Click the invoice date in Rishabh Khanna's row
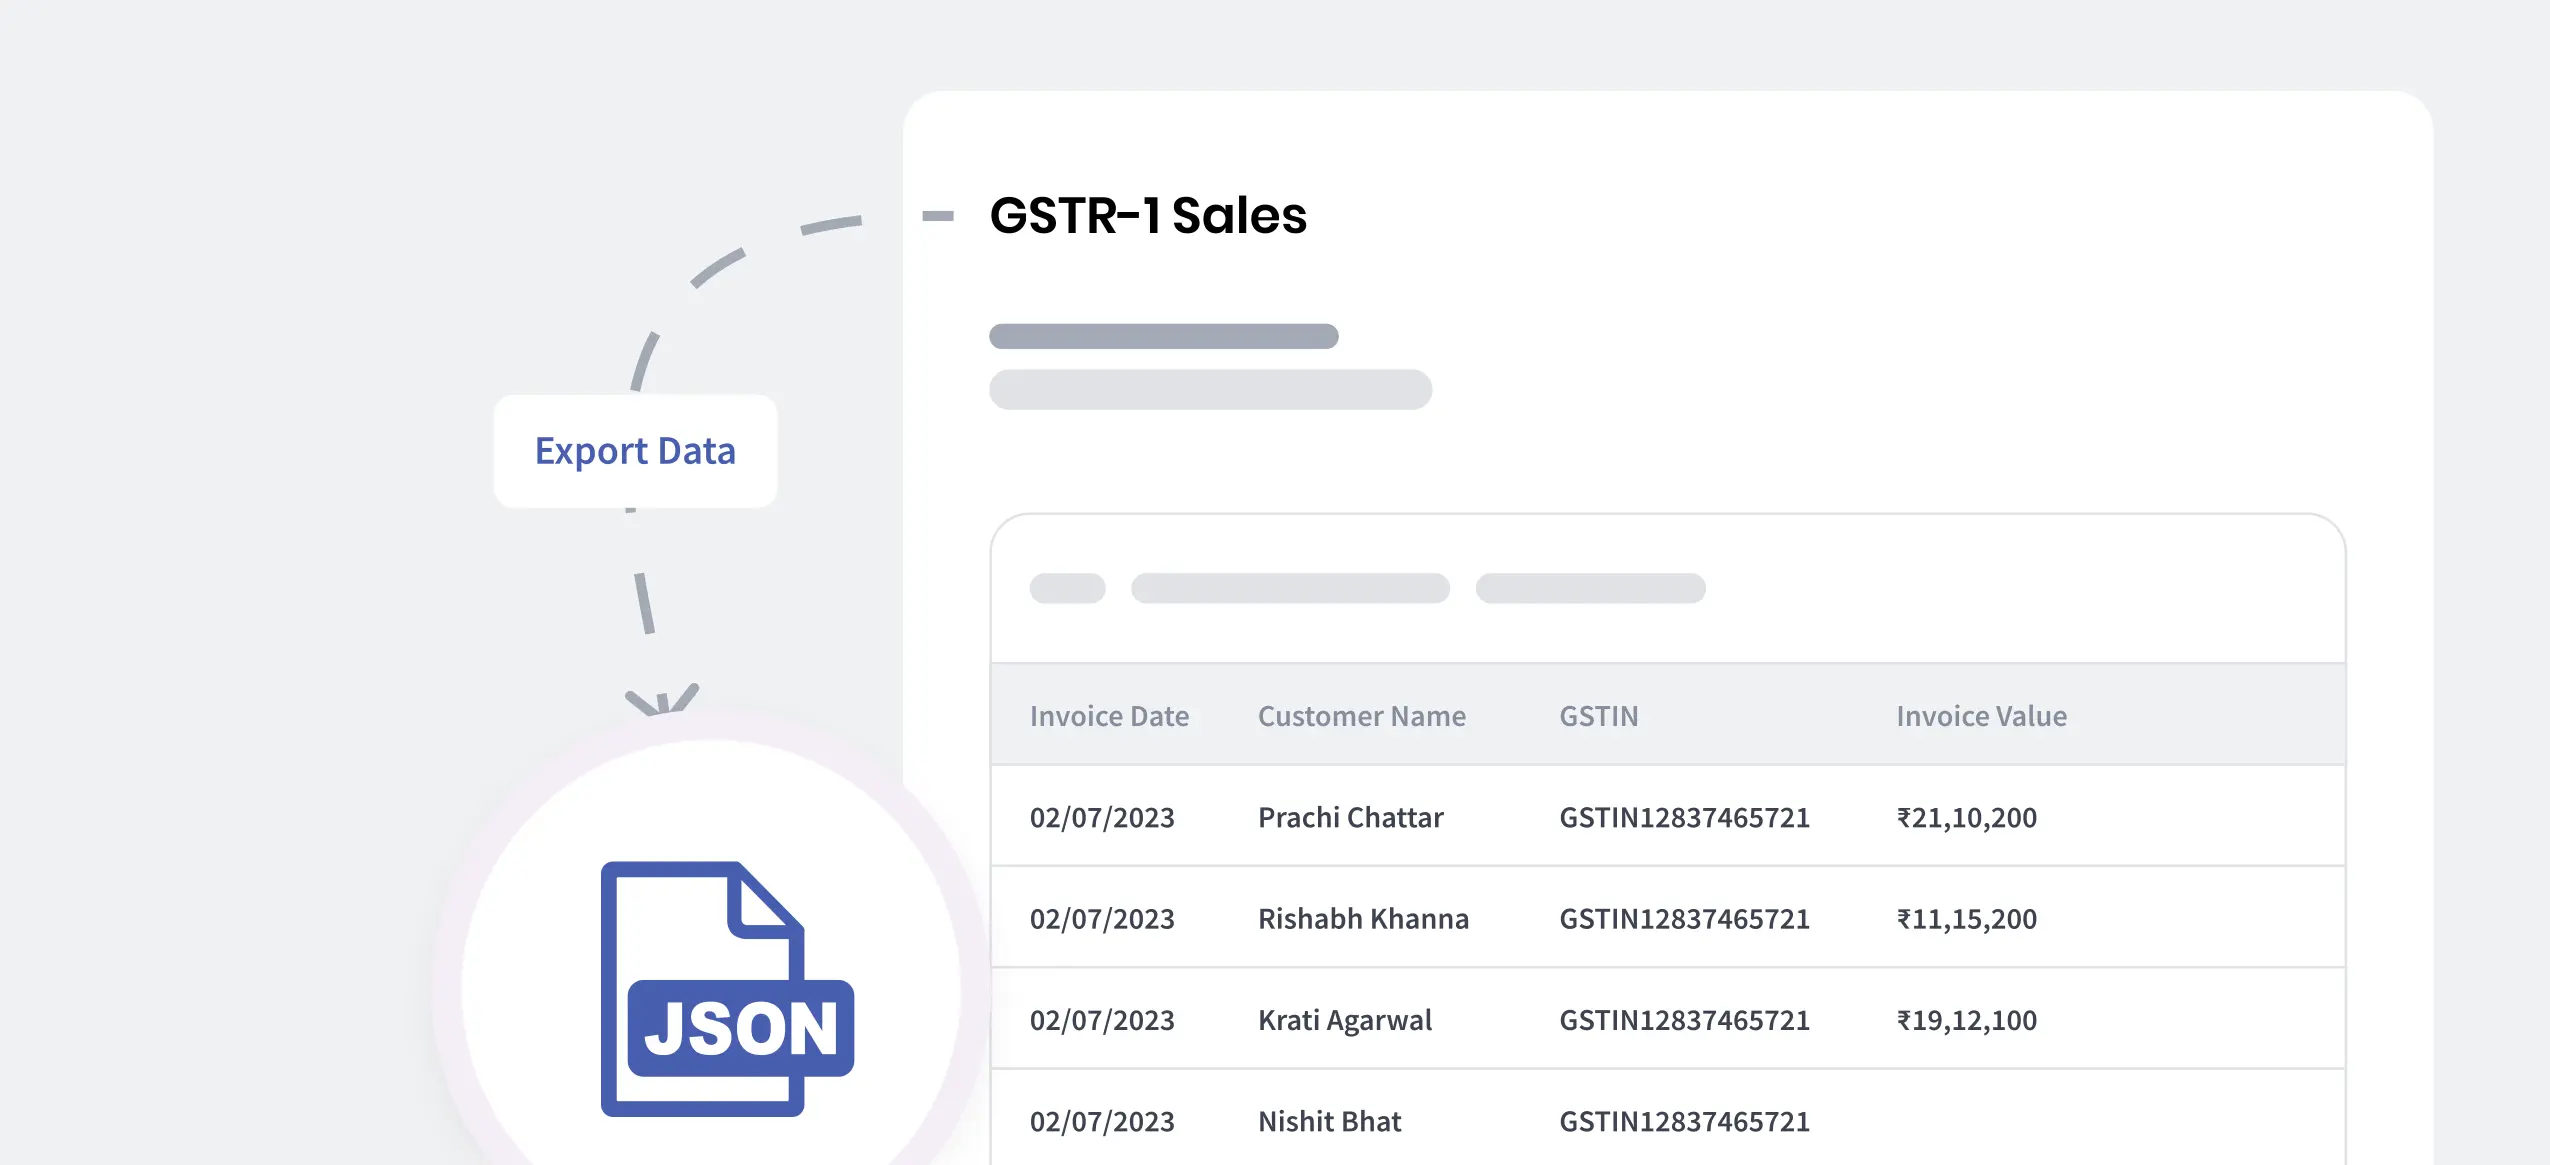This screenshot has height=1165, width=2550. 1102,918
